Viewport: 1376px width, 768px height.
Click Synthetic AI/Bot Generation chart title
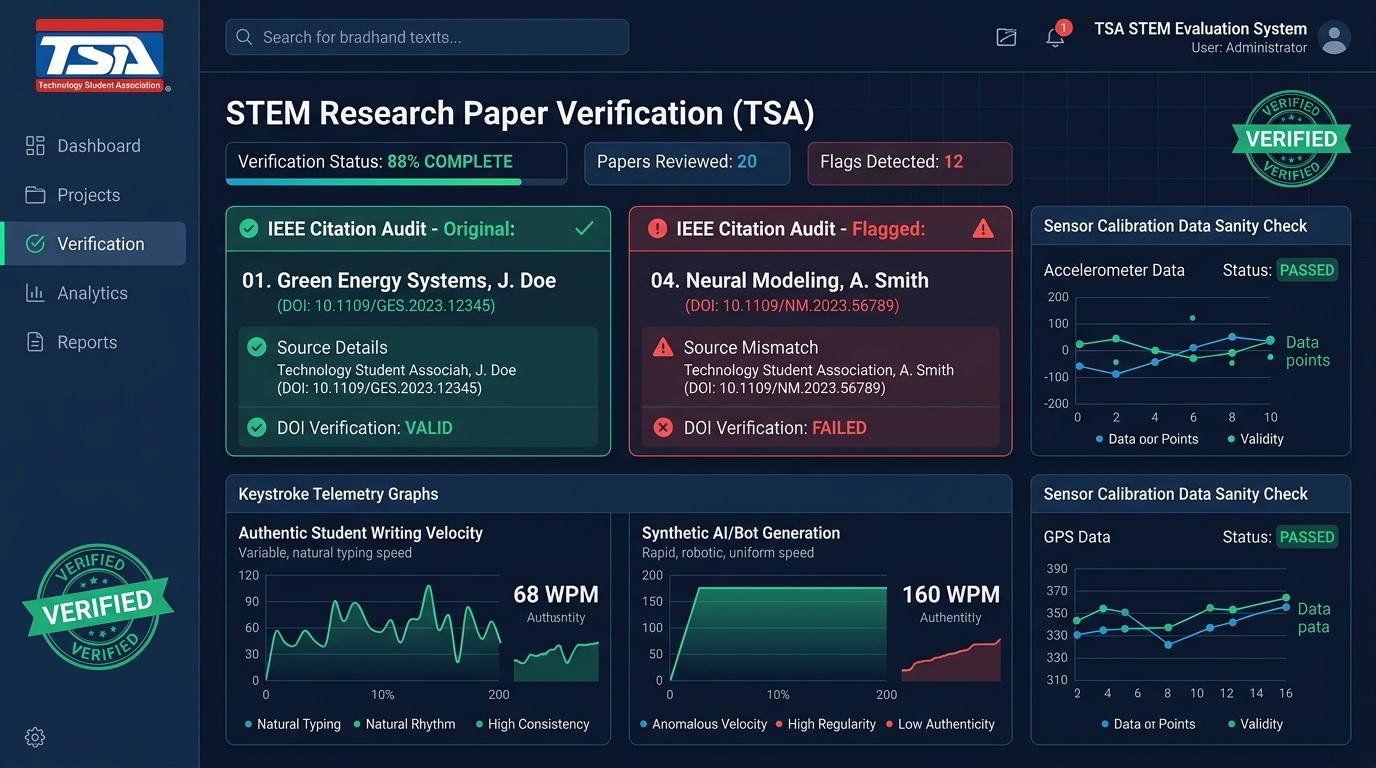pos(741,533)
